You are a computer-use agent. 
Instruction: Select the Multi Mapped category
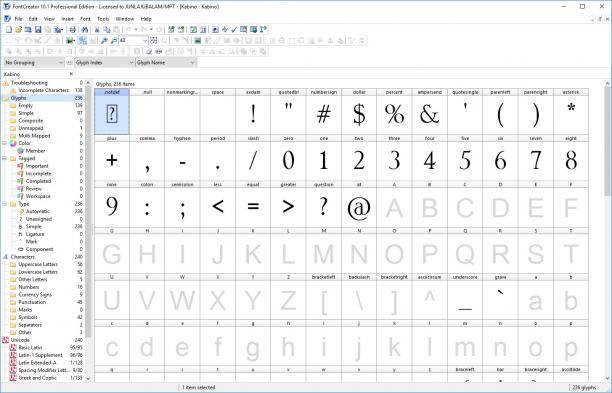pyautogui.click(x=34, y=136)
